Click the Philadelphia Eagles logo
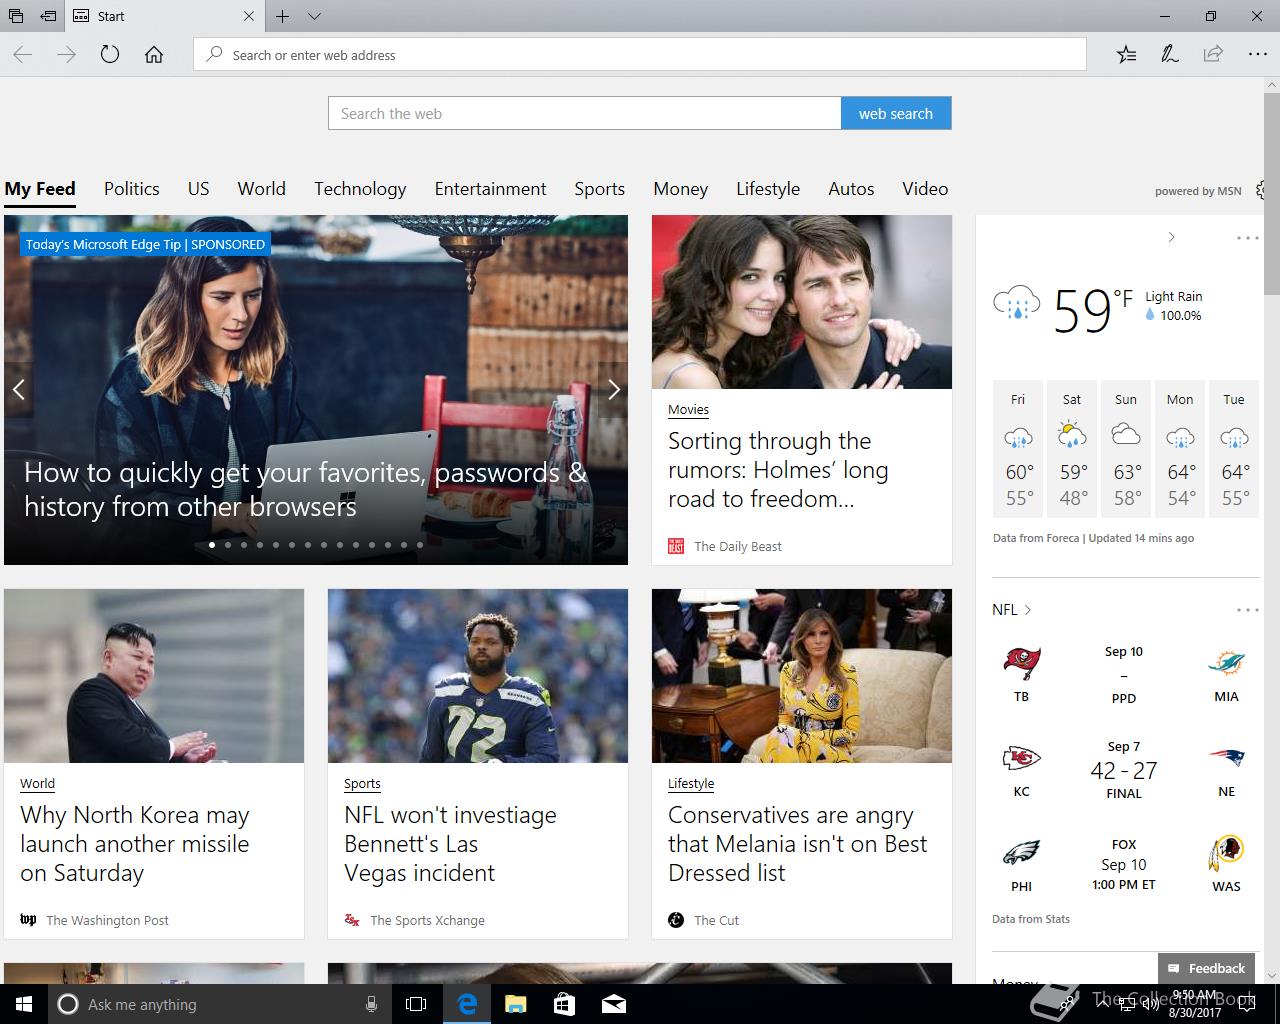 click(x=1021, y=853)
